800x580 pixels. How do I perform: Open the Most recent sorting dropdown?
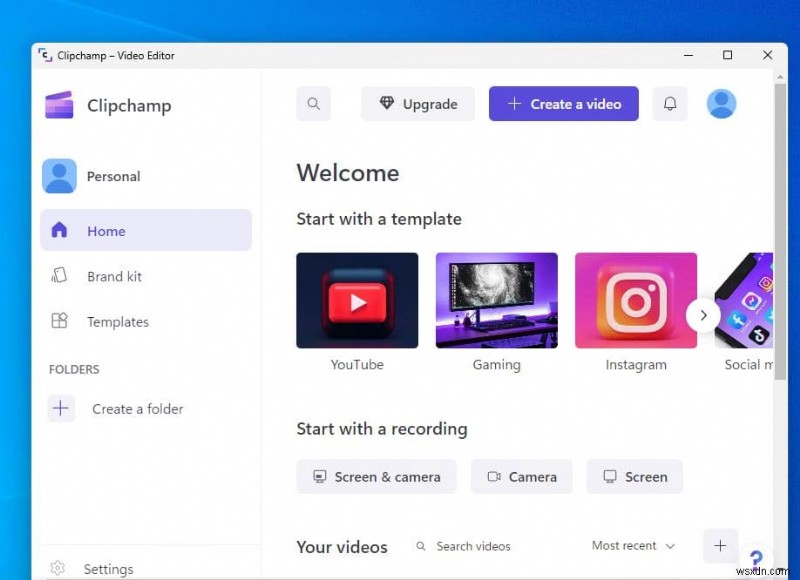click(632, 546)
